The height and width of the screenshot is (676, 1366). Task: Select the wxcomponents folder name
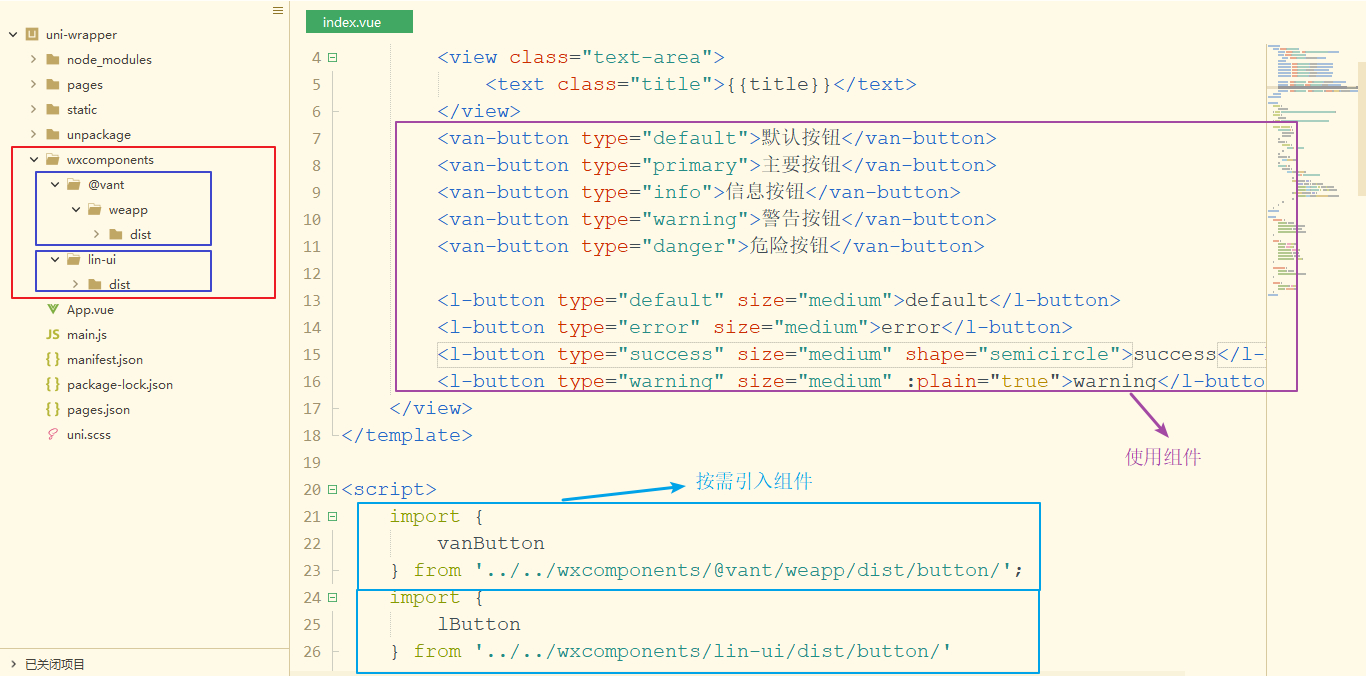click(x=110, y=160)
